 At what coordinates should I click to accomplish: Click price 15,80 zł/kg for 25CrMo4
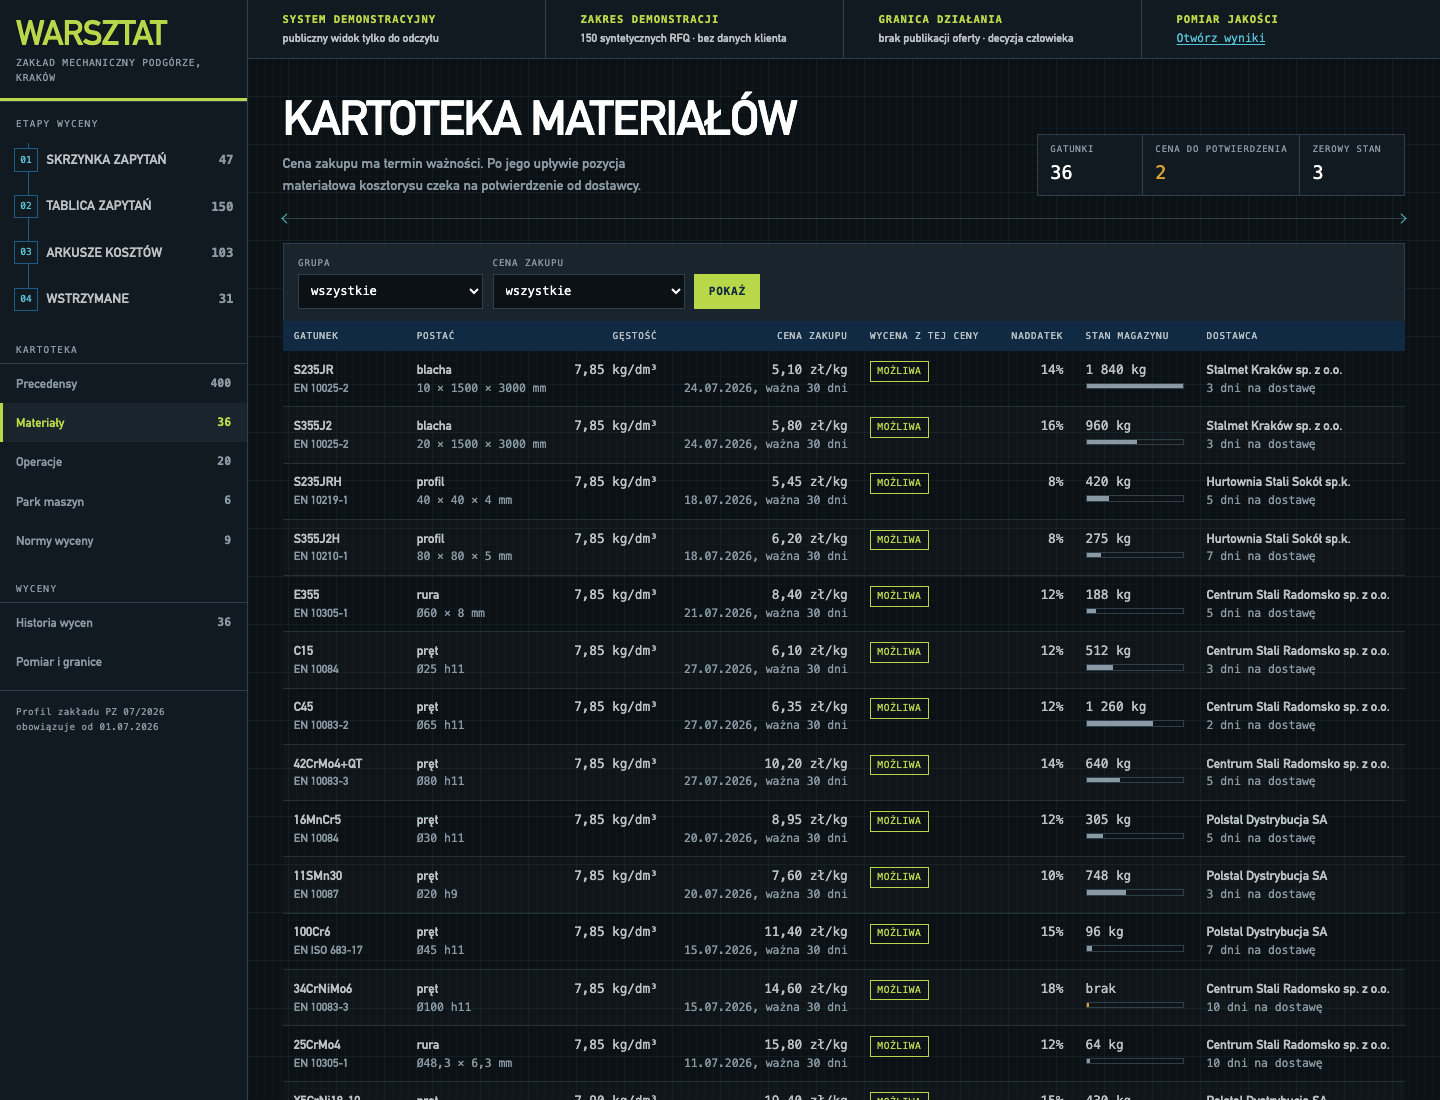[806, 1044]
